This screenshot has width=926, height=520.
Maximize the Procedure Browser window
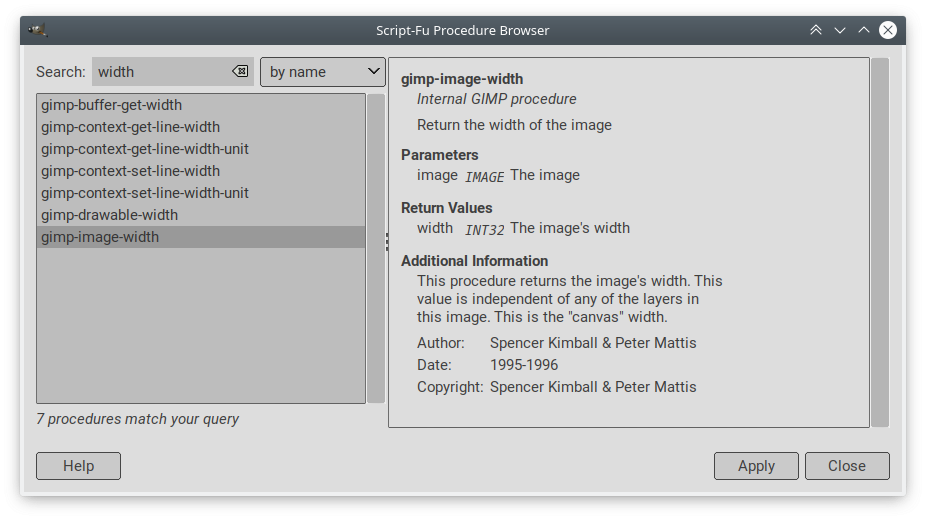tap(864, 30)
